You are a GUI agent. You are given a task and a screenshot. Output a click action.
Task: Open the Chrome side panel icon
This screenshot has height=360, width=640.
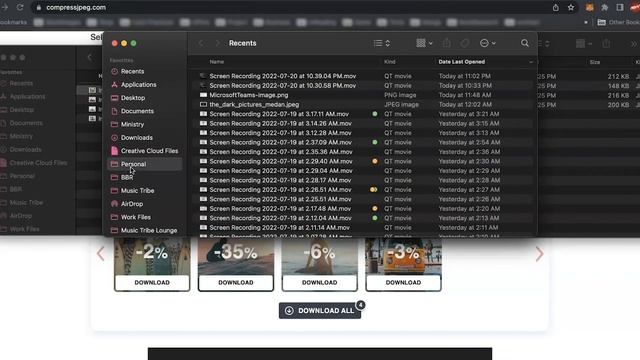pos(620,7)
